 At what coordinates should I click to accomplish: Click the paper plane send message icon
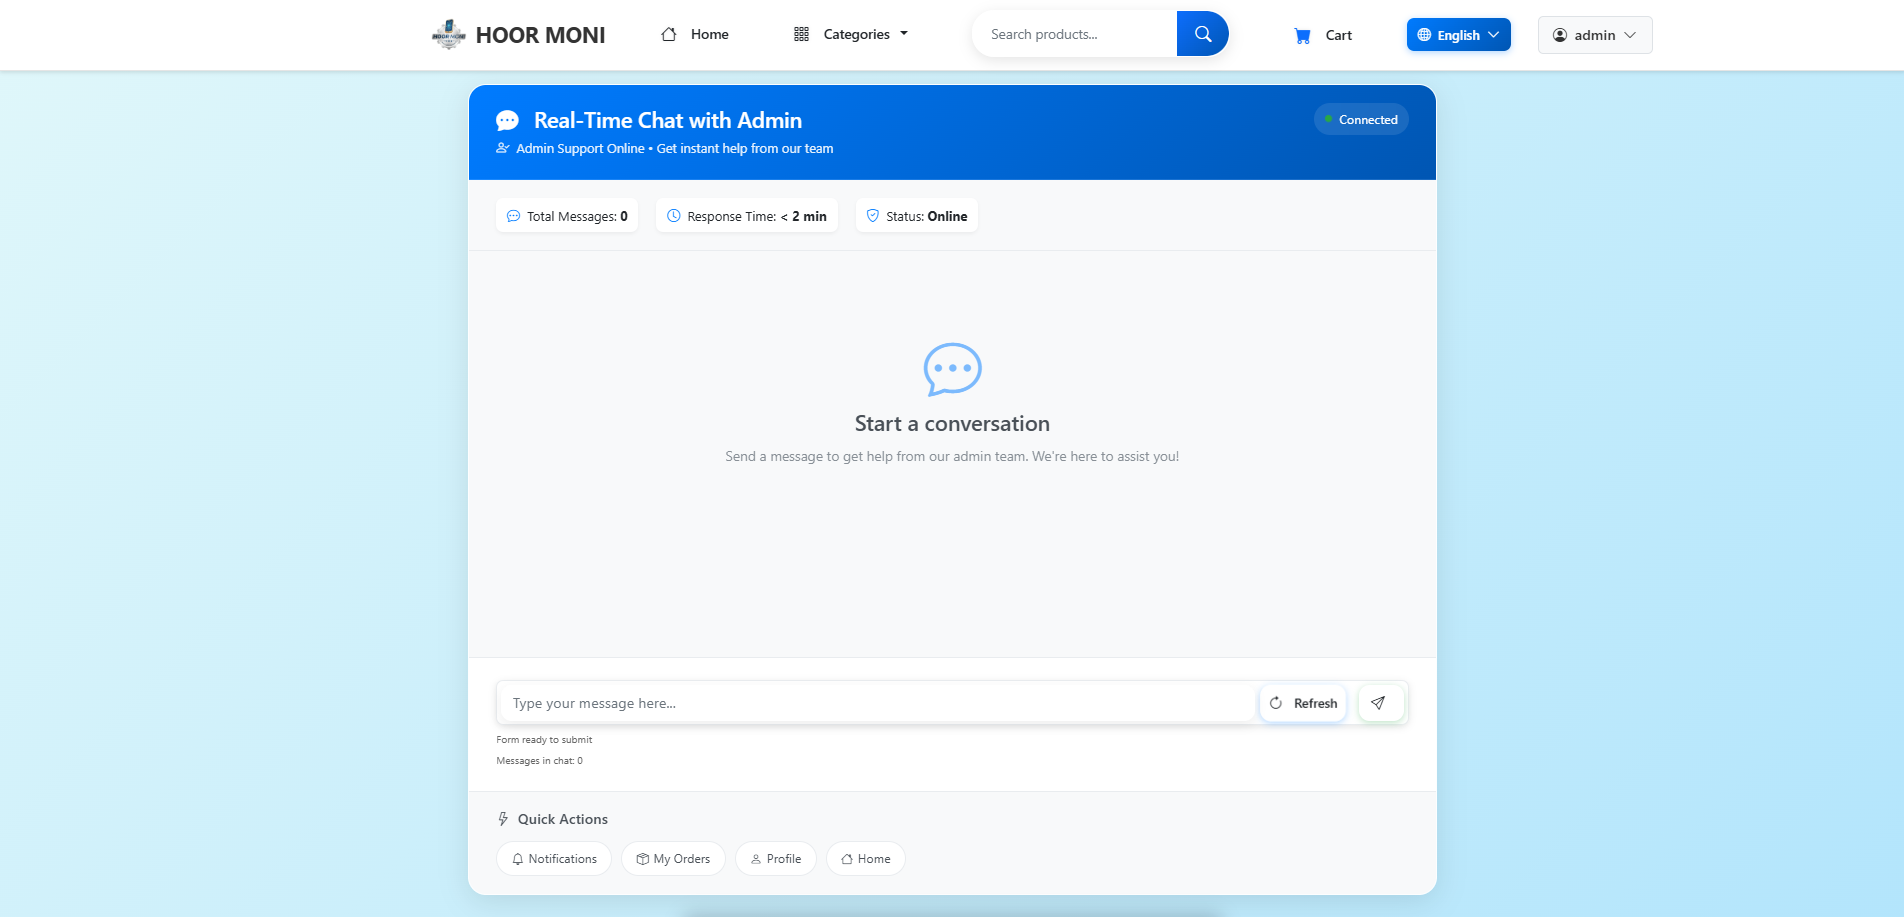pos(1379,703)
